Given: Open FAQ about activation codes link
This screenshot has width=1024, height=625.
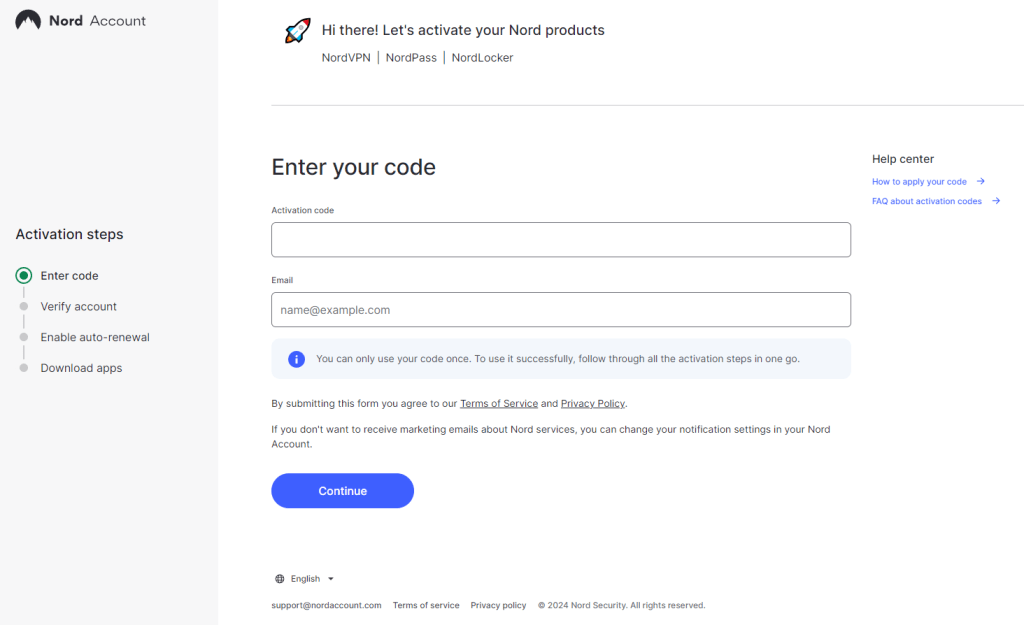Looking at the screenshot, I should (927, 201).
